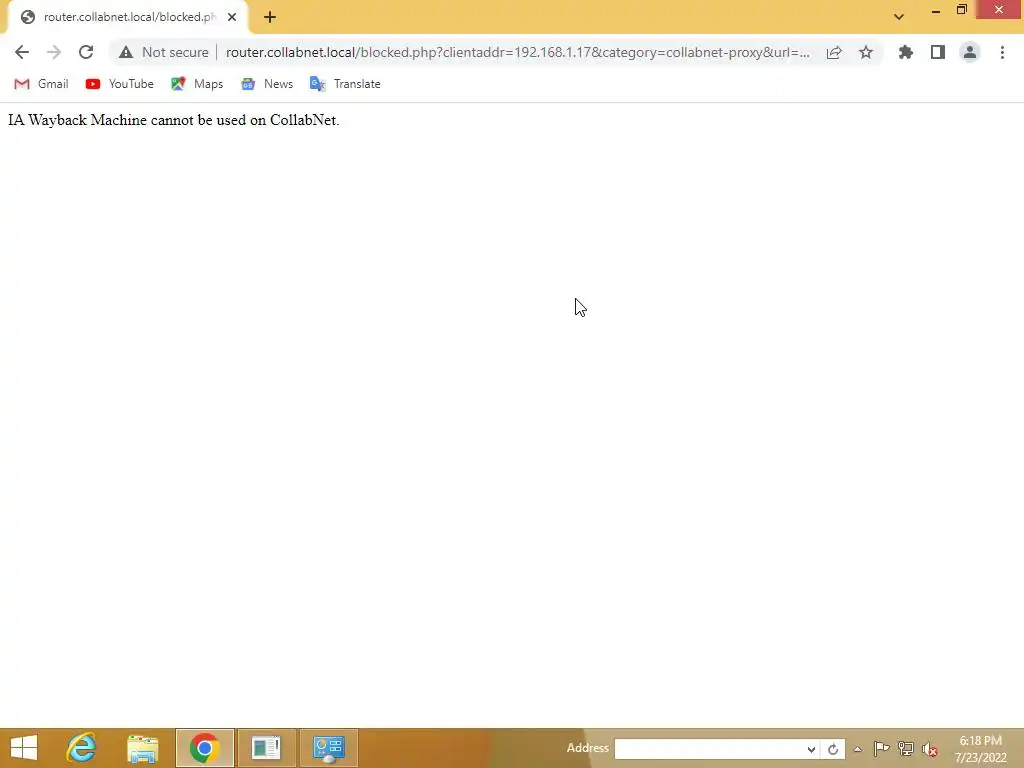Minimize the Chrome window

(x=936, y=10)
